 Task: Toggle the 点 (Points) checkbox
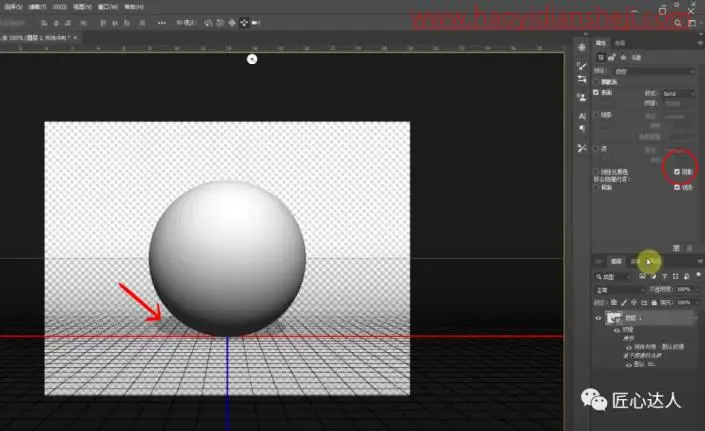(x=596, y=148)
